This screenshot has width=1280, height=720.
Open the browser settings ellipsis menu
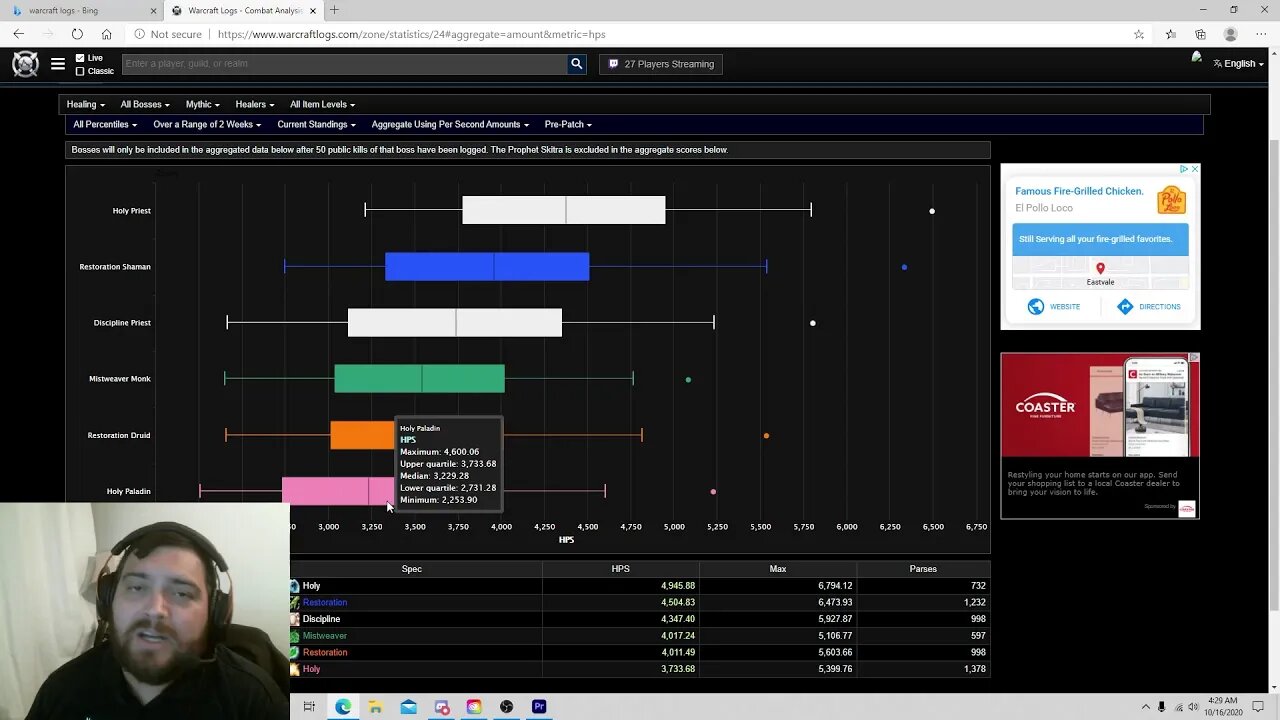(x=1262, y=34)
